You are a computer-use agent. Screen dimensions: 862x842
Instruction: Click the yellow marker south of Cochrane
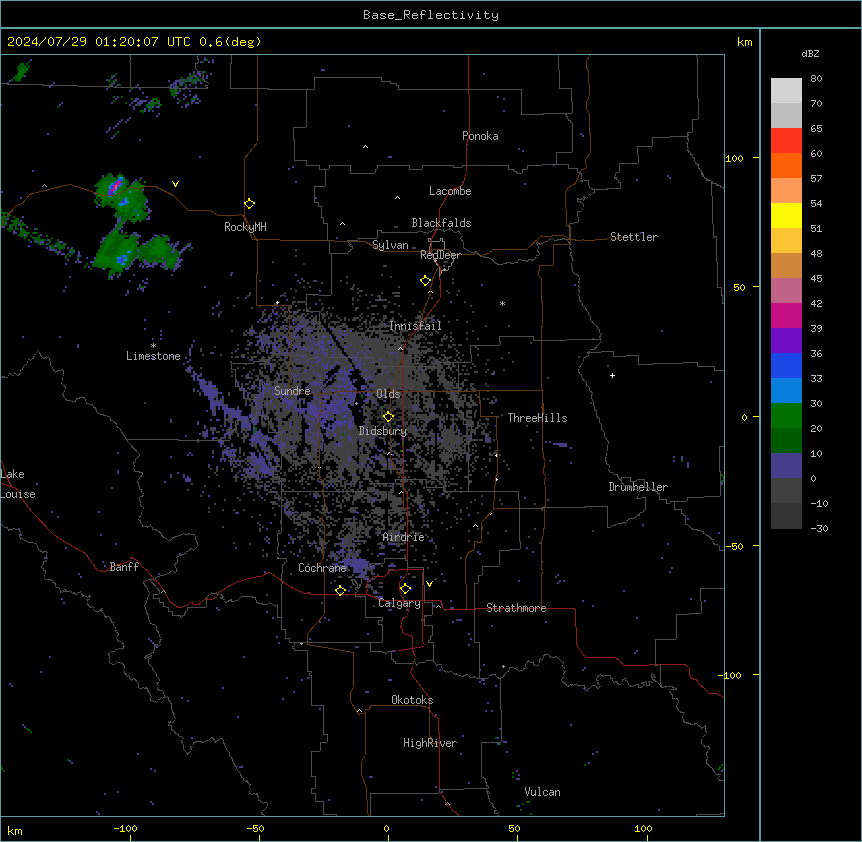[x=340, y=590]
